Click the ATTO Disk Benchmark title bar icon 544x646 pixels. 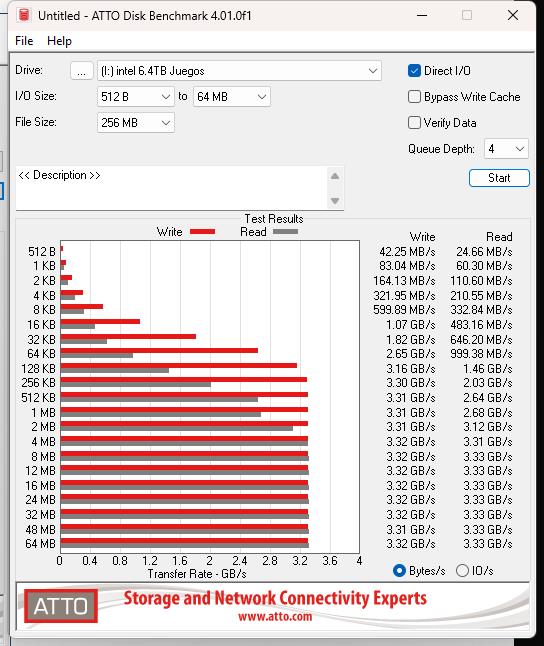click(x=24, y=15)
